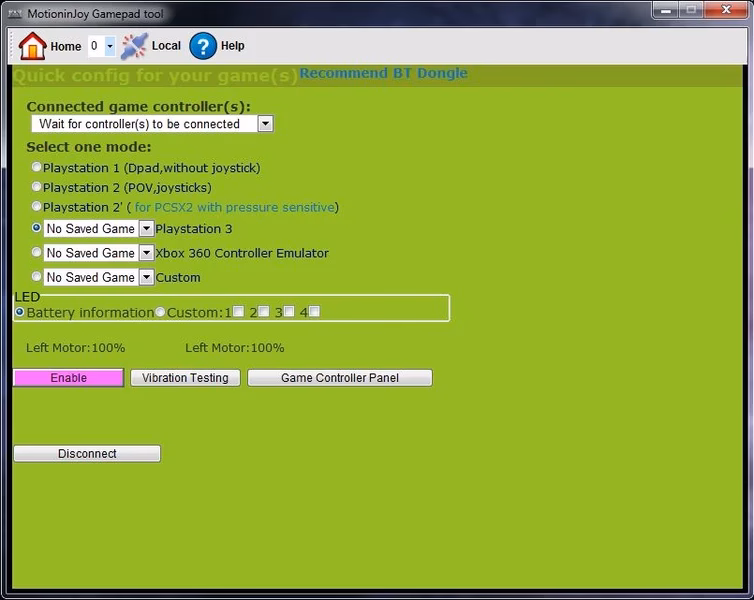Click the Disconnect button
This screenshot has width=754, height=600.
coord(87,454)
